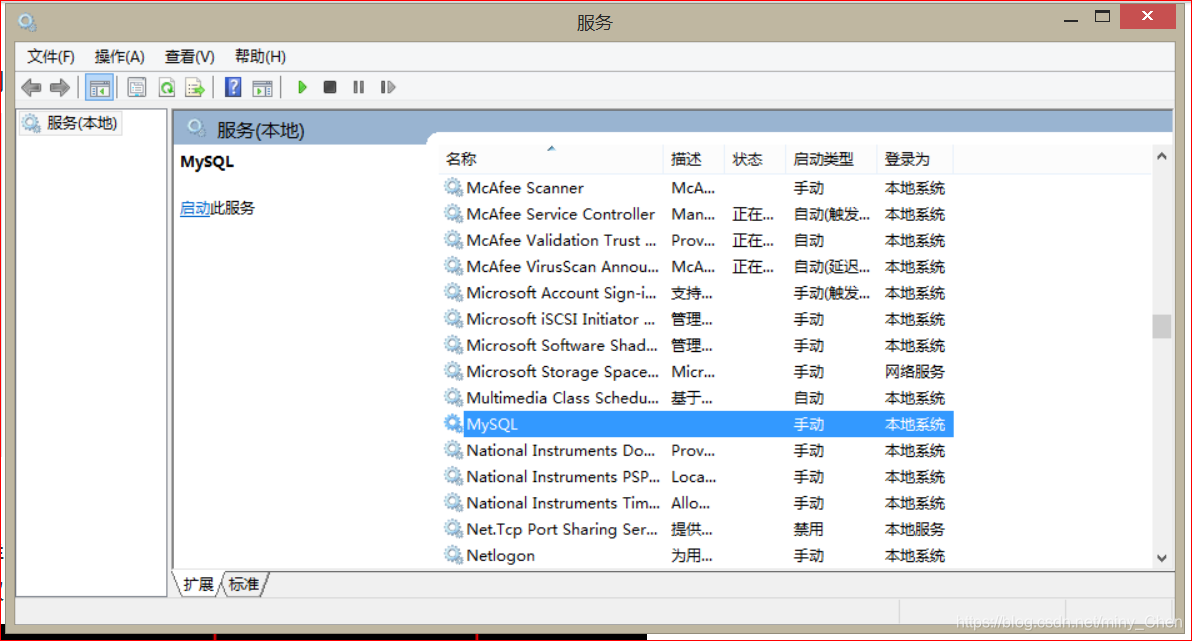Switch to the 扩展 tab
The width and height of the screenshot is (1192, 641).
(198, 584)
